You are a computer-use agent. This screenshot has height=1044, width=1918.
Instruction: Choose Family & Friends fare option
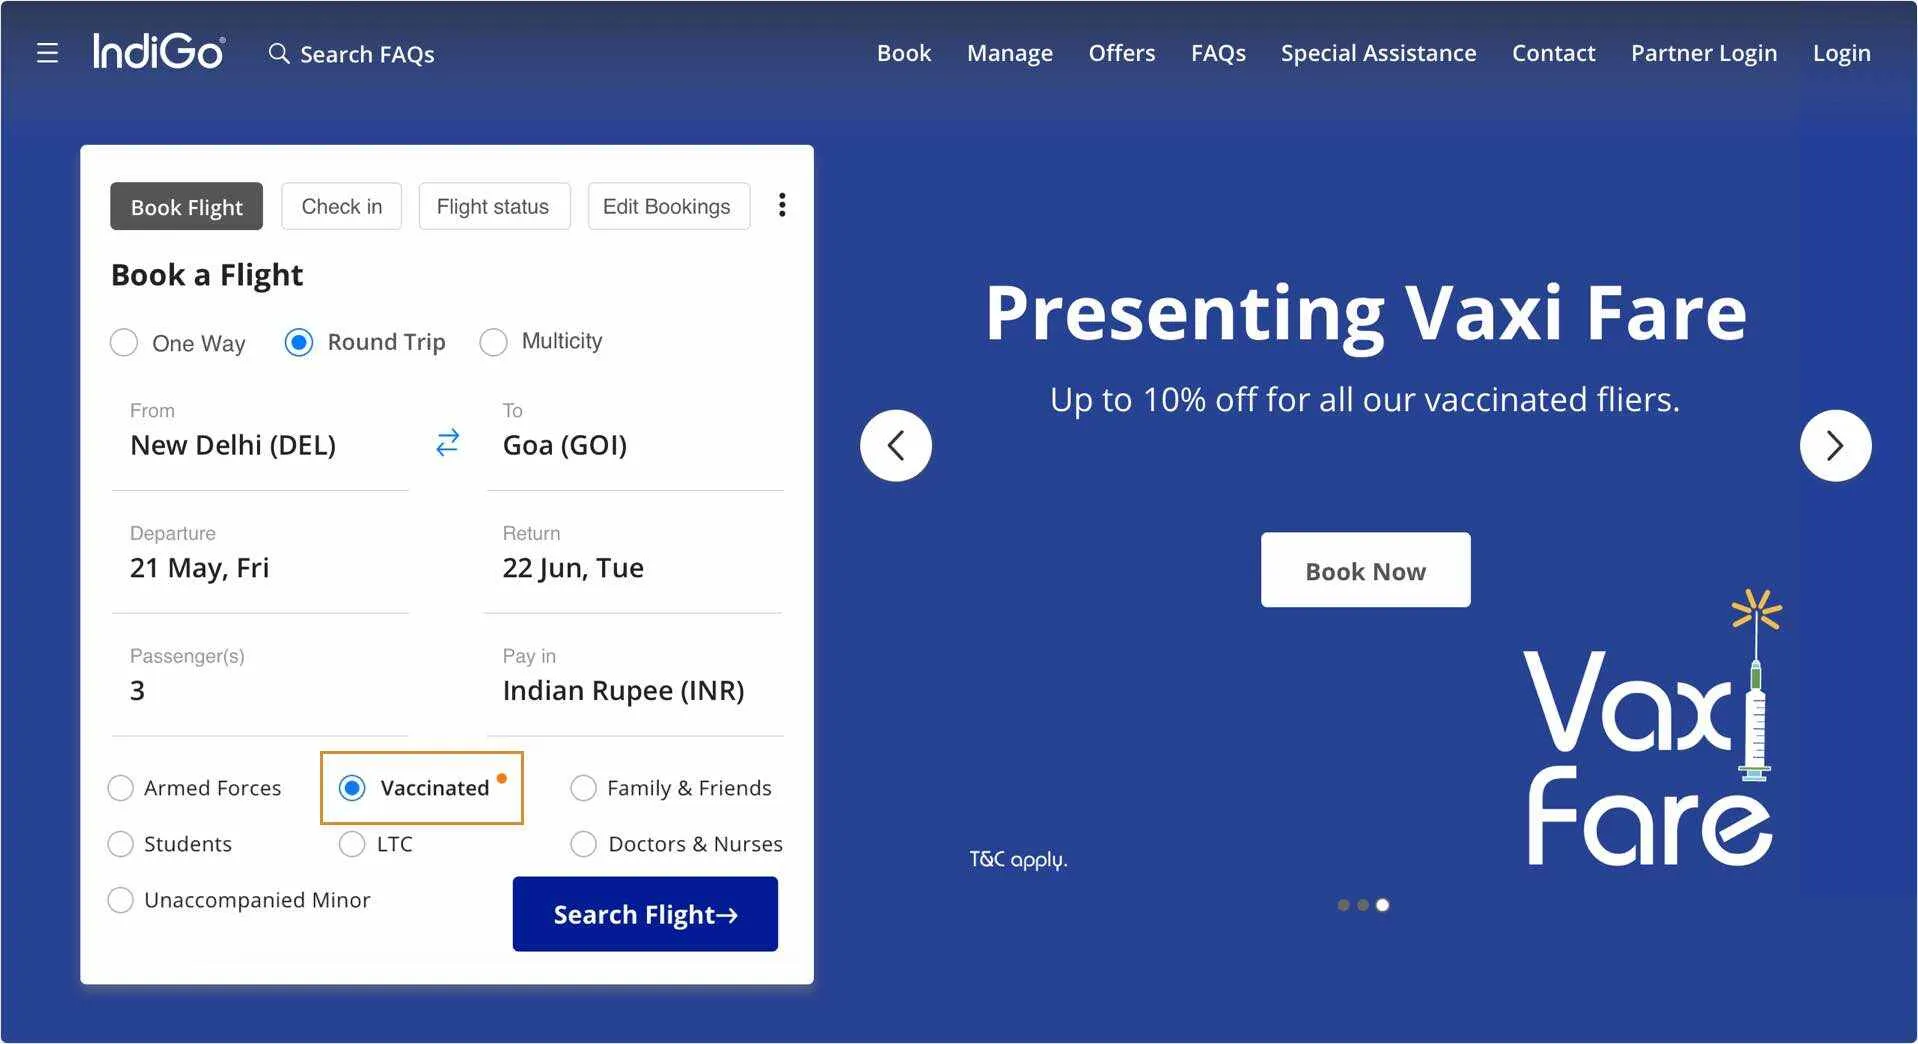pos(671,788)
